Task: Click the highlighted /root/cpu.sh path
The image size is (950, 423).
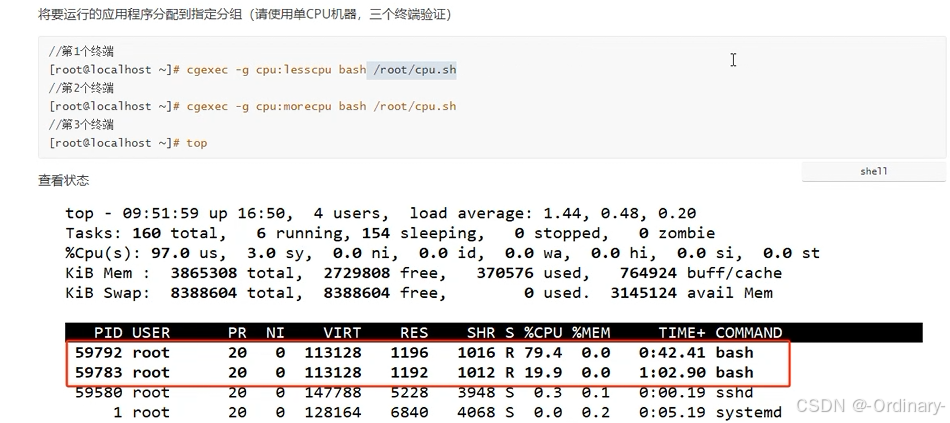Action: tap(415, 70)
